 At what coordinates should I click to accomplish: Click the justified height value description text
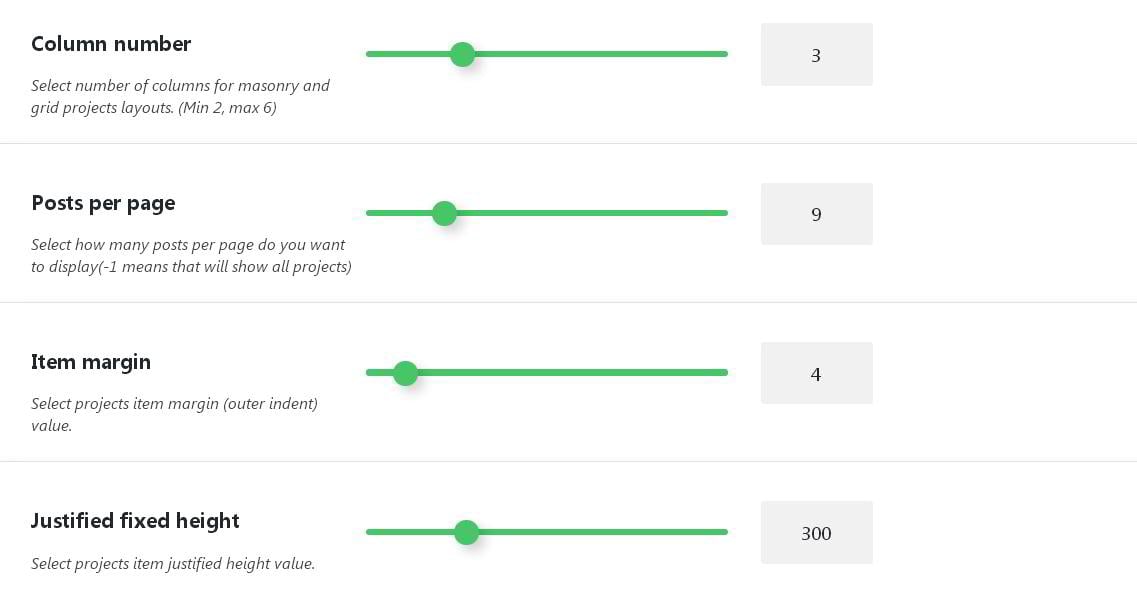click(173, 564)
